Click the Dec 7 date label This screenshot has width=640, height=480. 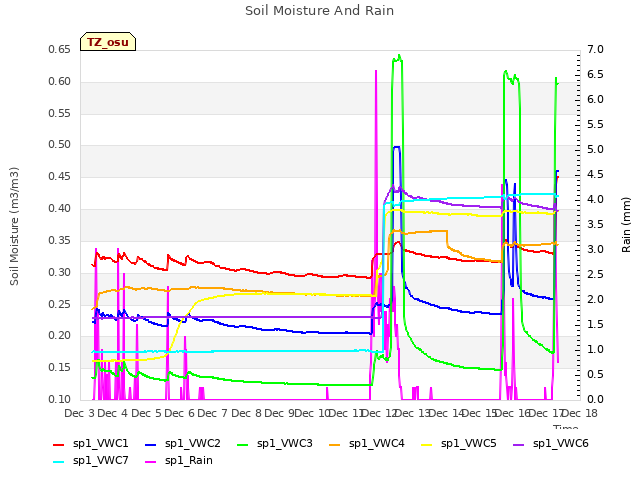tap(212, 413)
